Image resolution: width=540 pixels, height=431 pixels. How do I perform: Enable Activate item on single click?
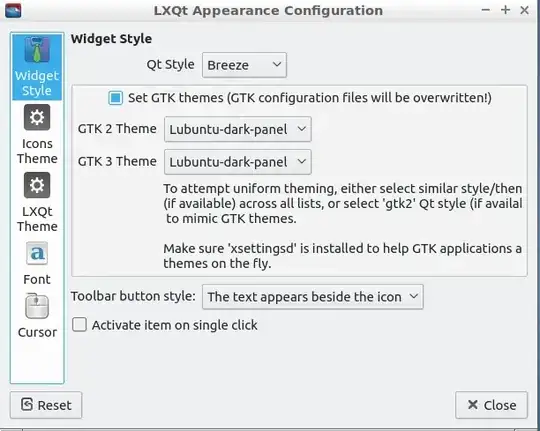(x=79, y=325)
